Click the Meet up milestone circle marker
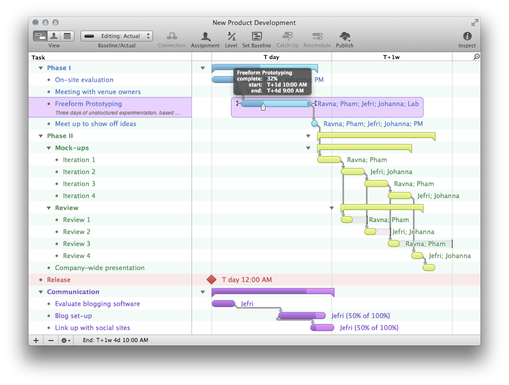This screenshot has width=509, height=385. pos(314,124)
